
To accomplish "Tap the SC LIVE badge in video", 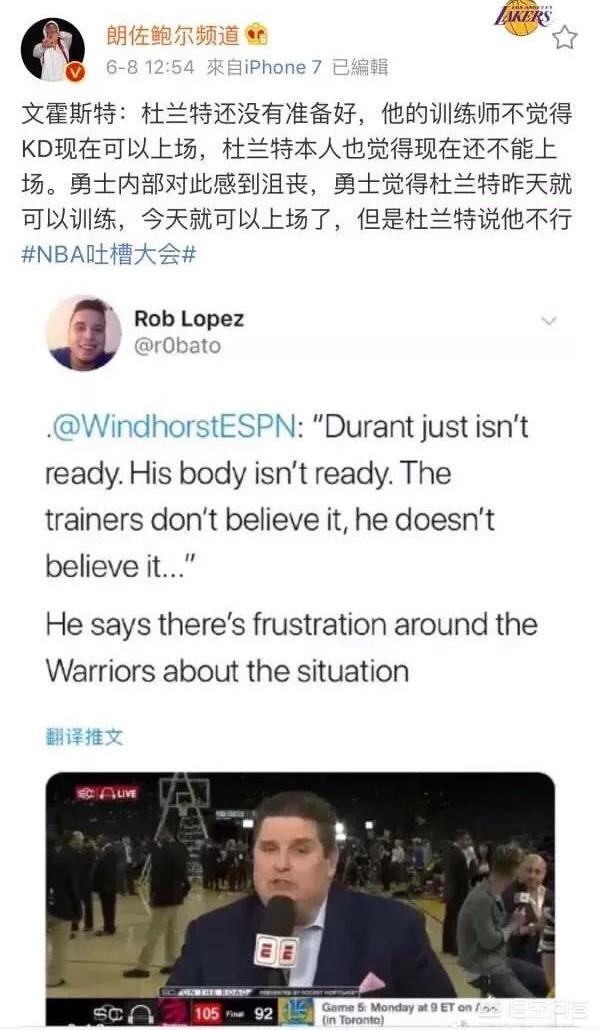I will pyautogui.click(x=106, y=793).
